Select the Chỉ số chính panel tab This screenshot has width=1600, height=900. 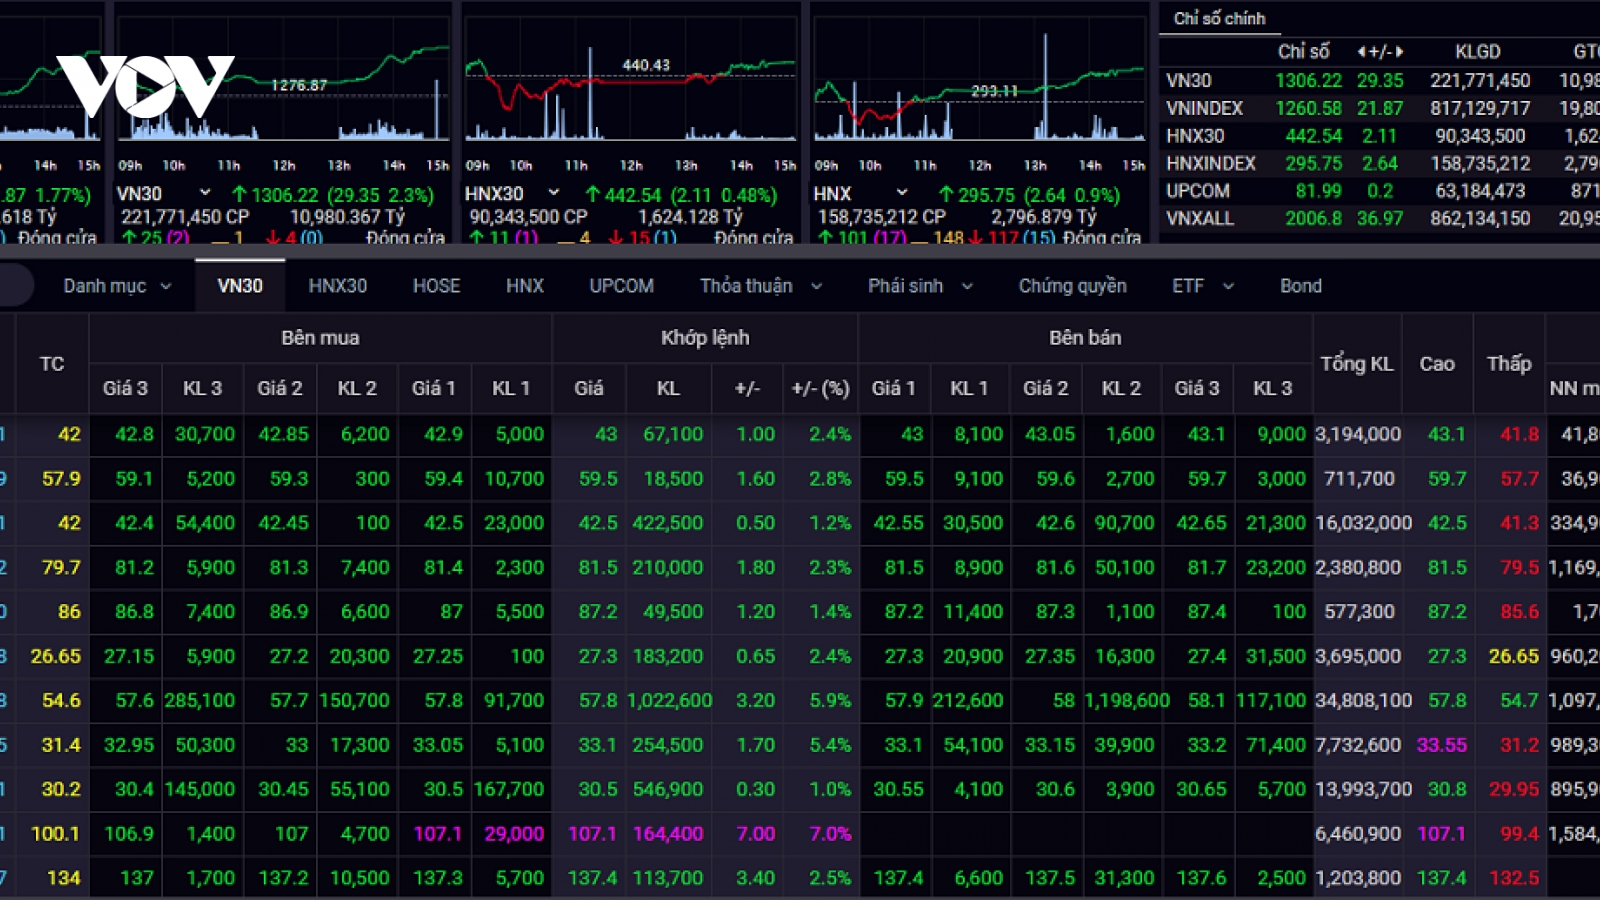(1219, 18)
